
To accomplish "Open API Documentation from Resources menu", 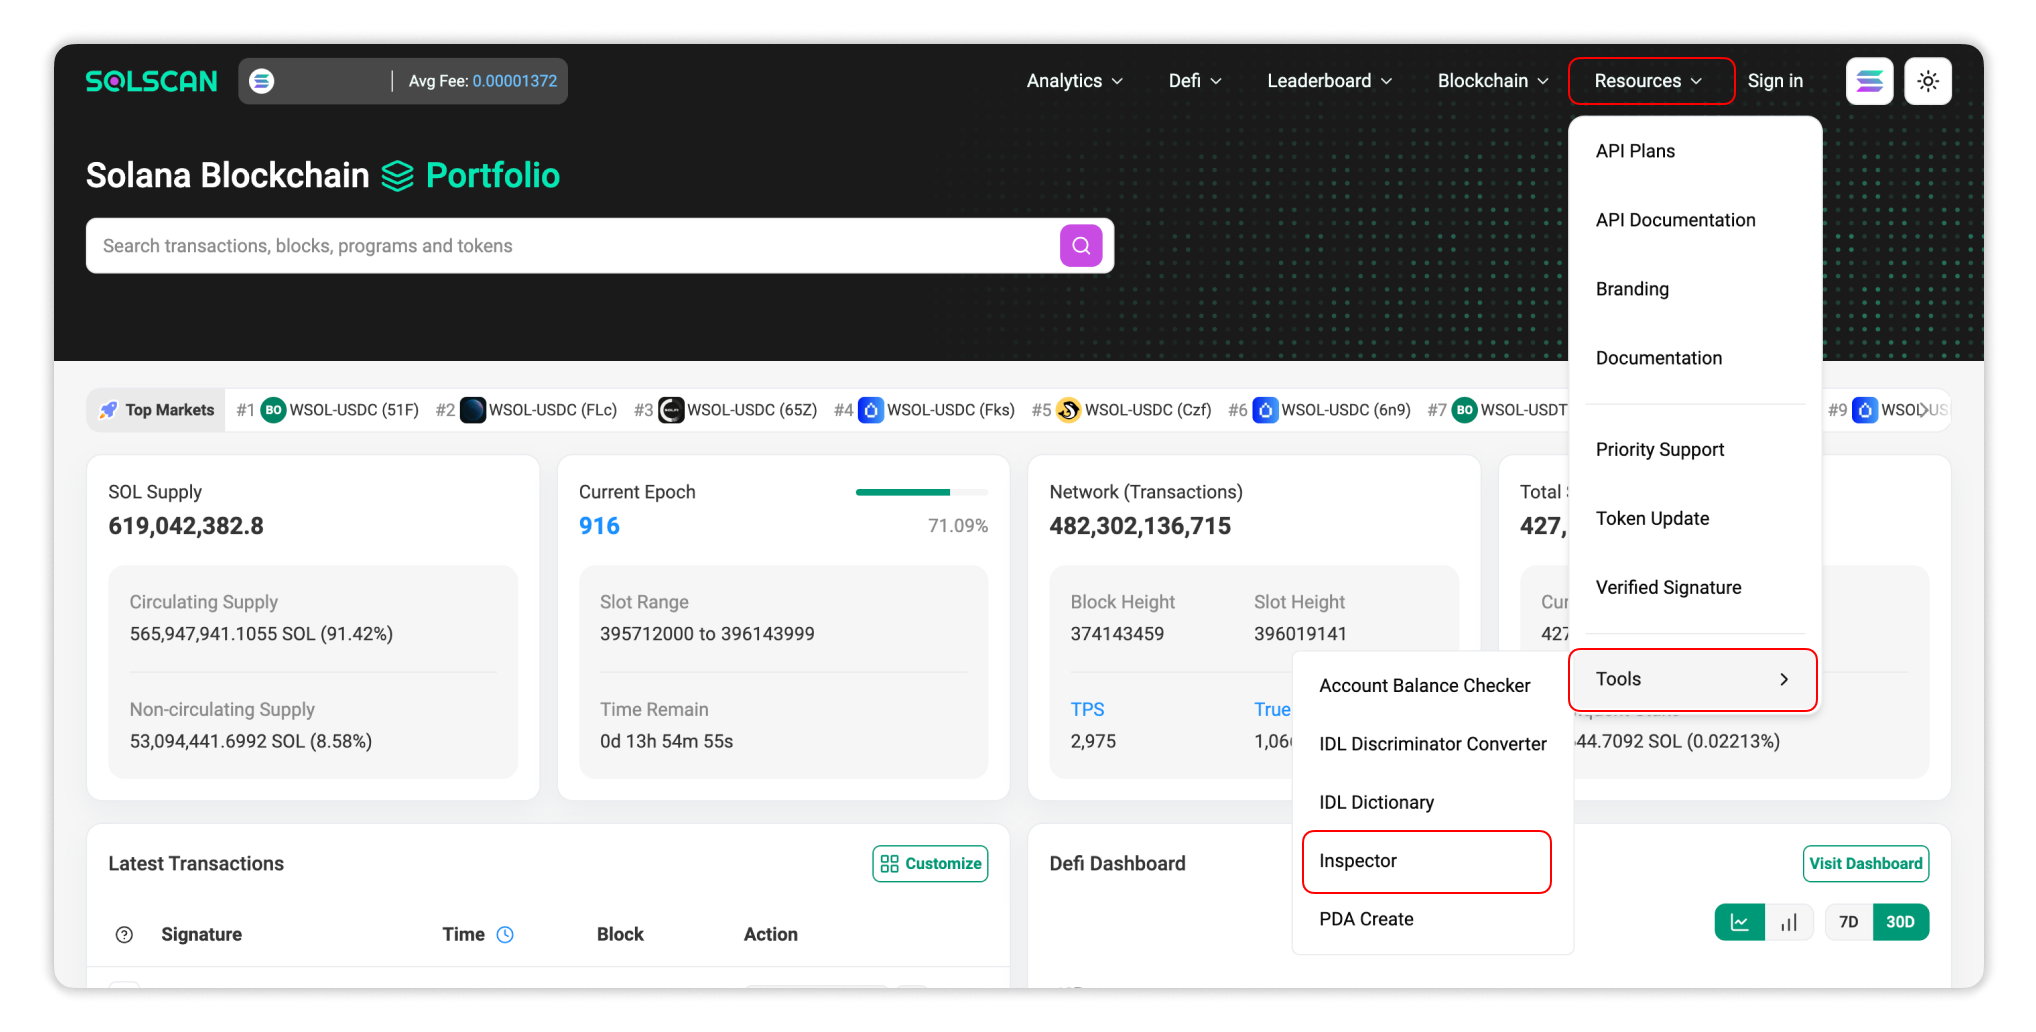I will 1675,220.
